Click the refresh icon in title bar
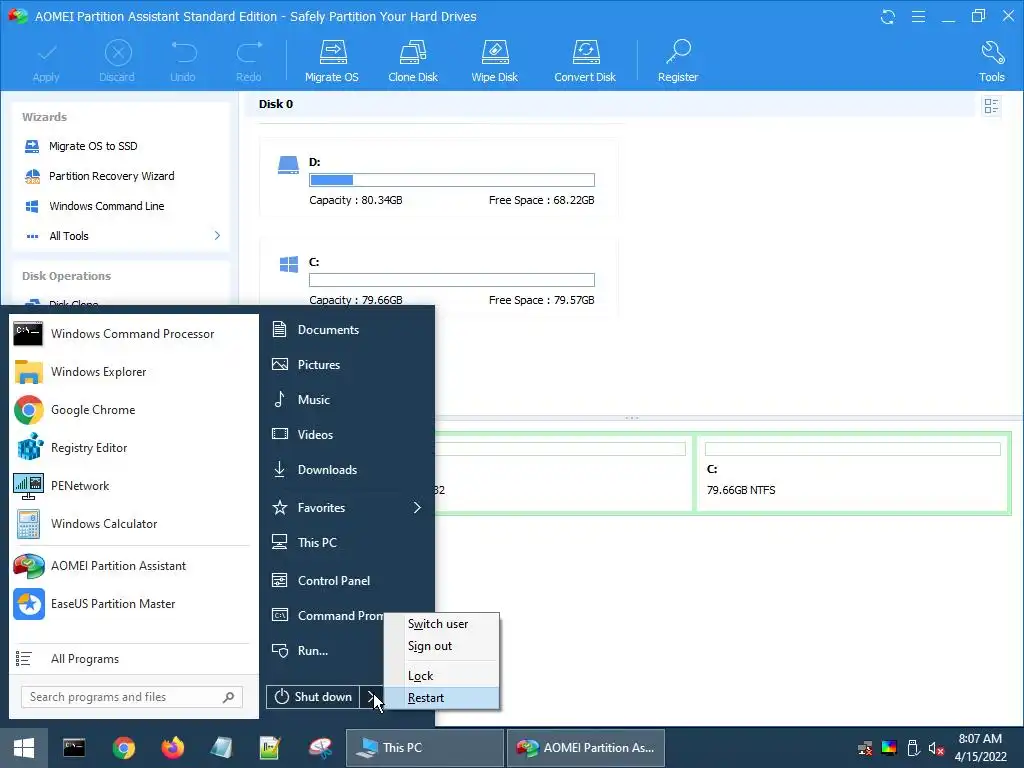This screenshot has height=768, width=1024. point(888,16)
